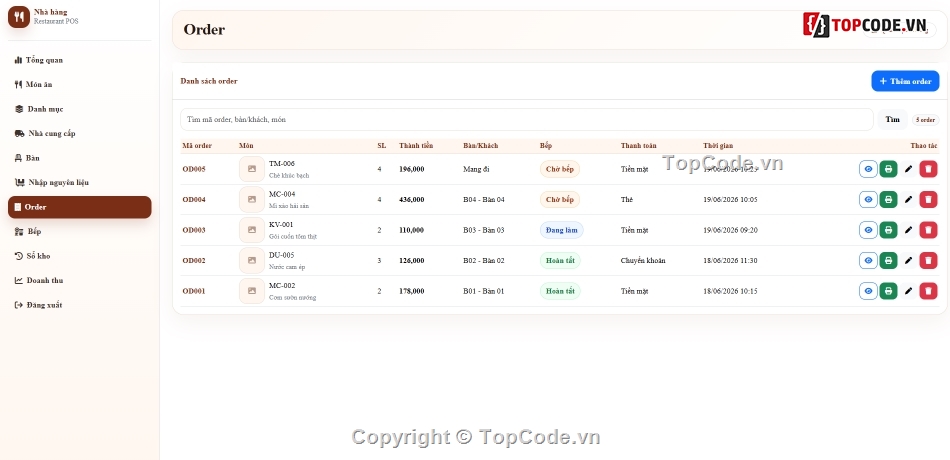View details of order OD001

868,291
